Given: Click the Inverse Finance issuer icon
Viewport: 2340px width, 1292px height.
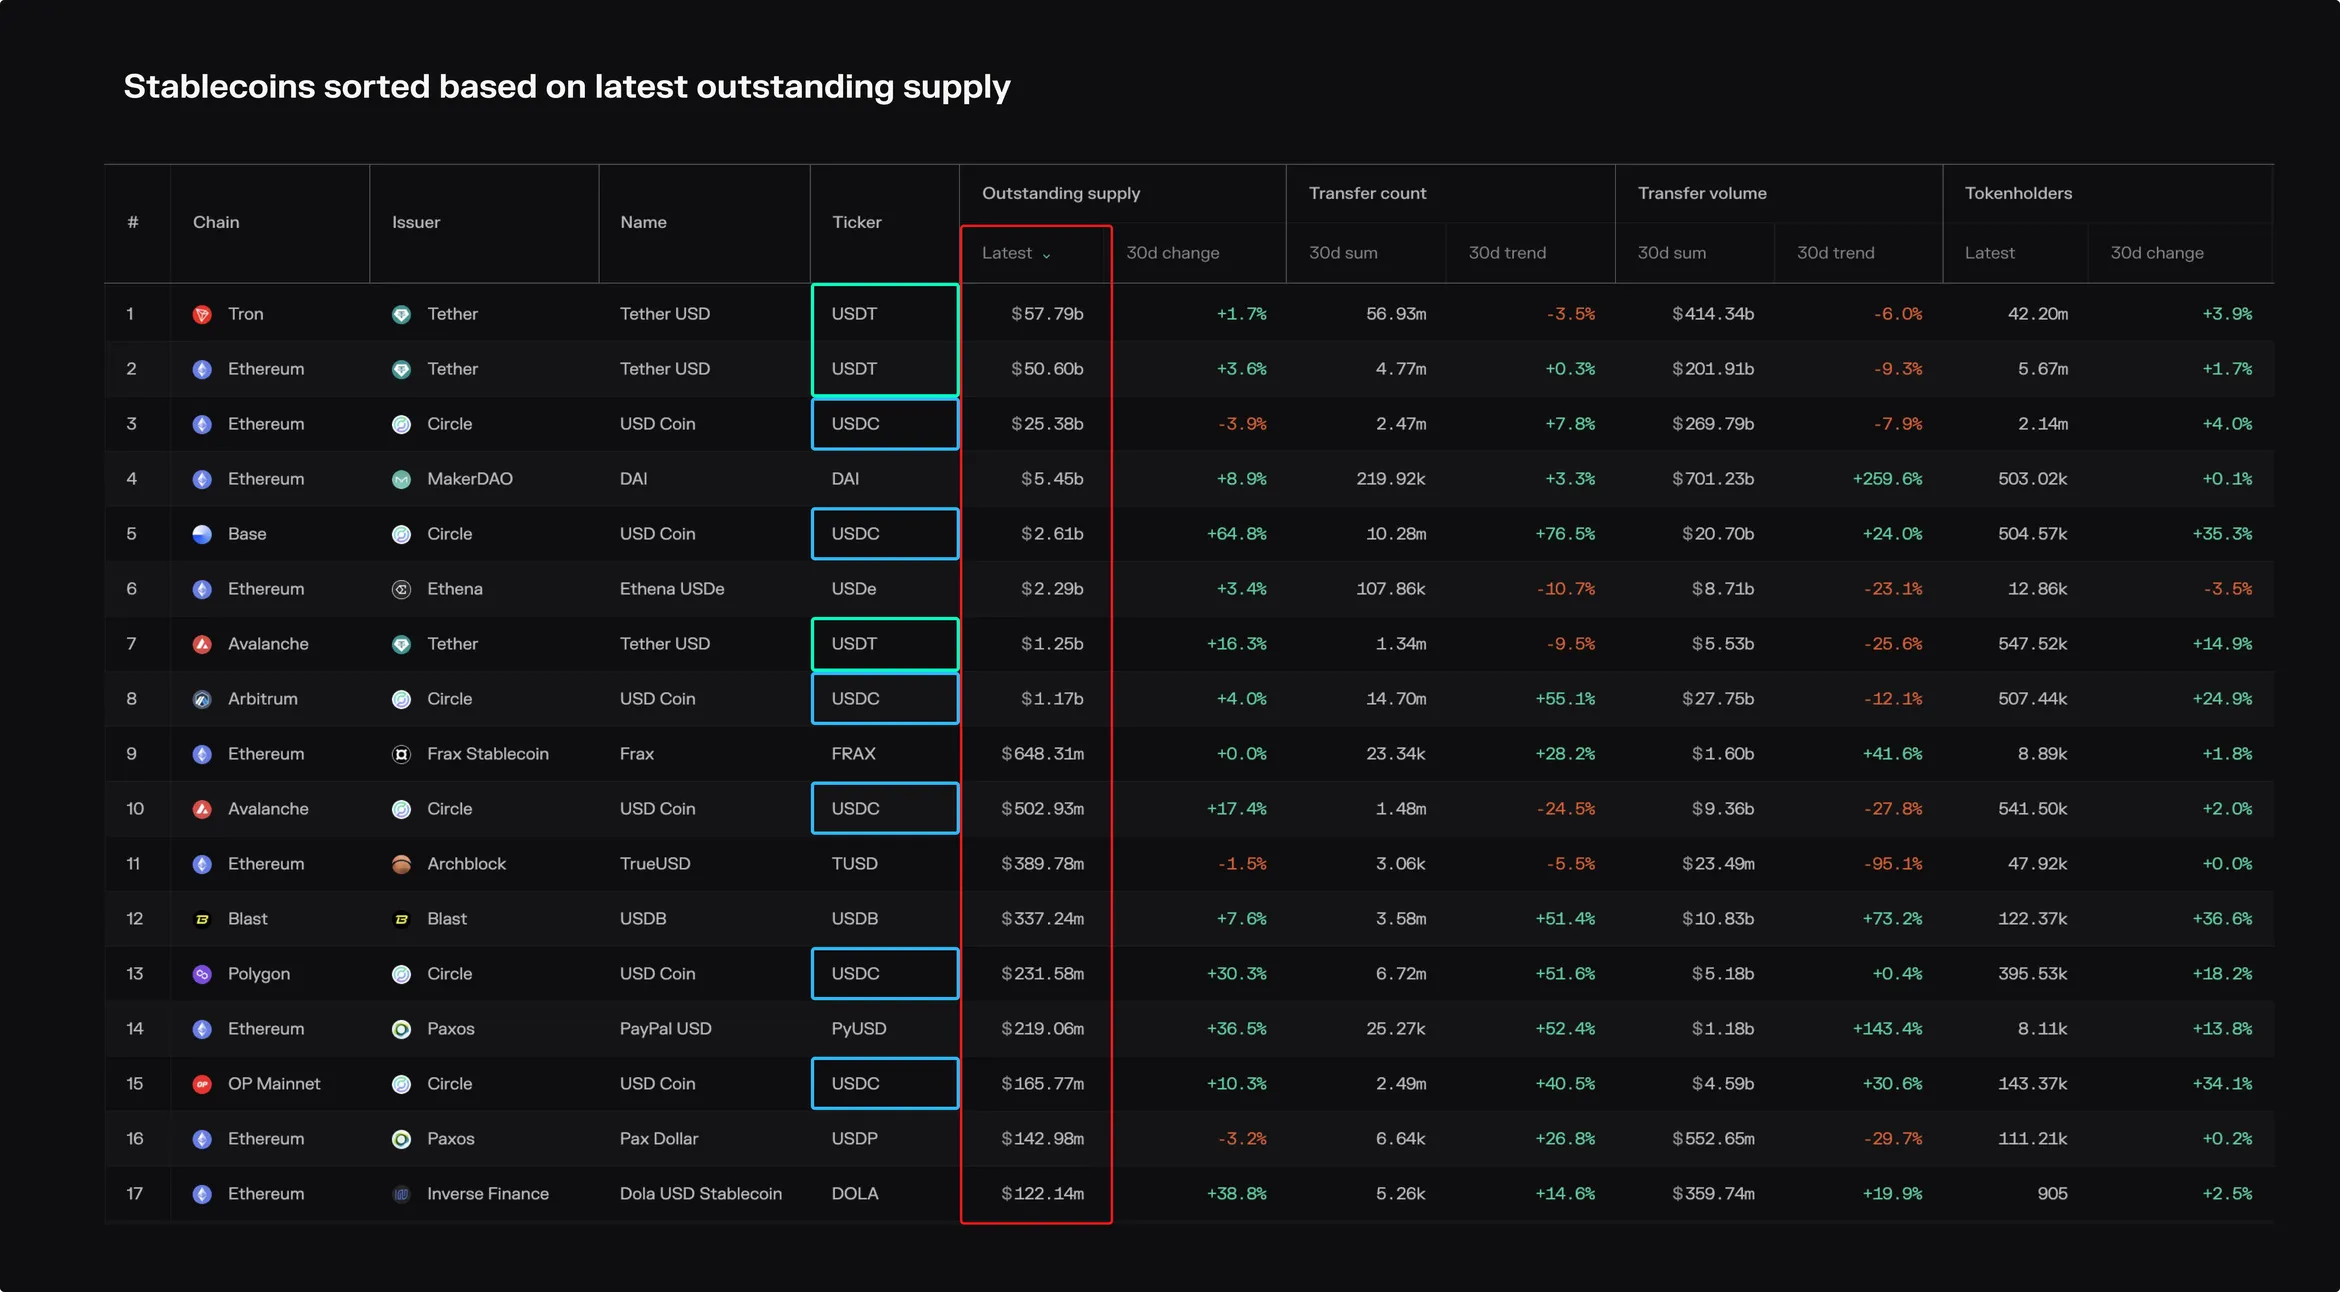Looking at the screenshot, I should coord(401,1194).
